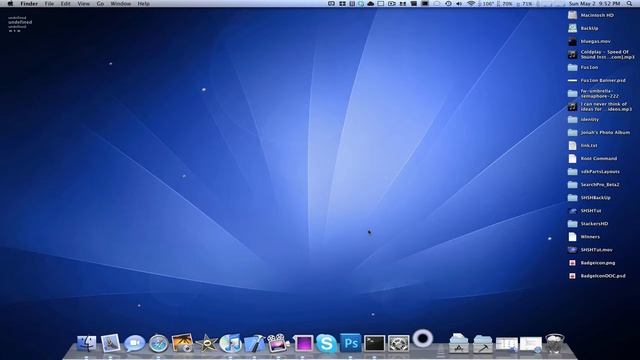The height and width of the screenshot is (360, 640).
Task: Launch iPhoto from the Dock
Action: point(182,343)
